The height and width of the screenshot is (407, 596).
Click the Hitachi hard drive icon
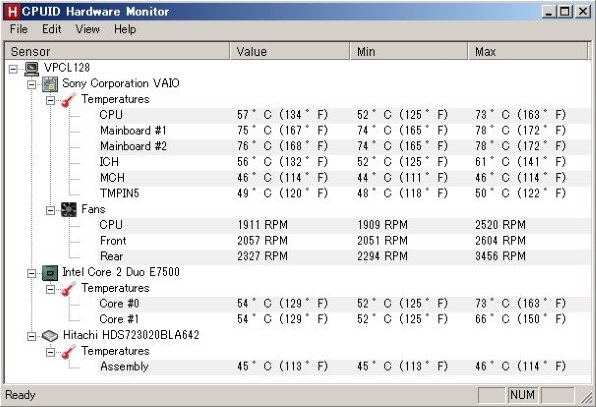tap(50, 336)
